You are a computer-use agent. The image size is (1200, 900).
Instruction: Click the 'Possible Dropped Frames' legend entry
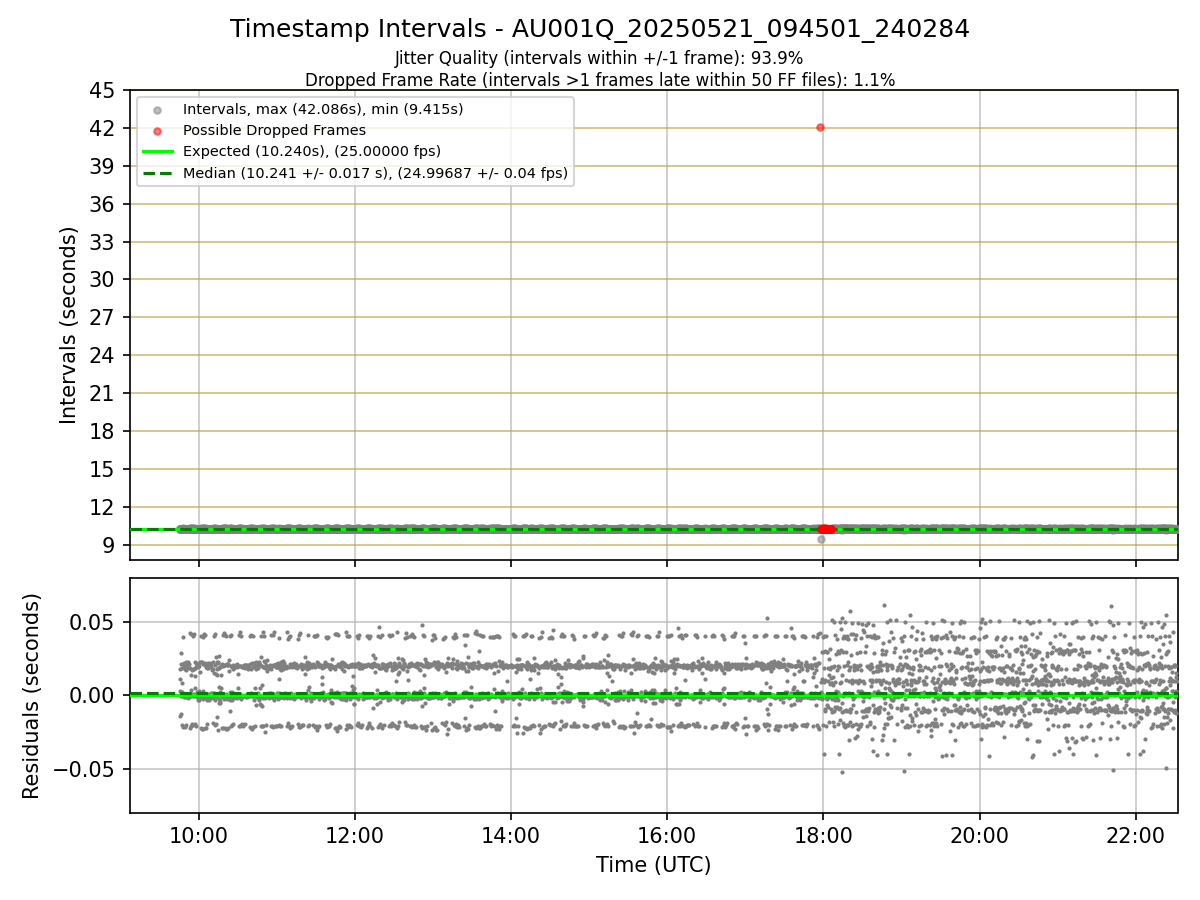pyautogui.click(x=274, y=130)
